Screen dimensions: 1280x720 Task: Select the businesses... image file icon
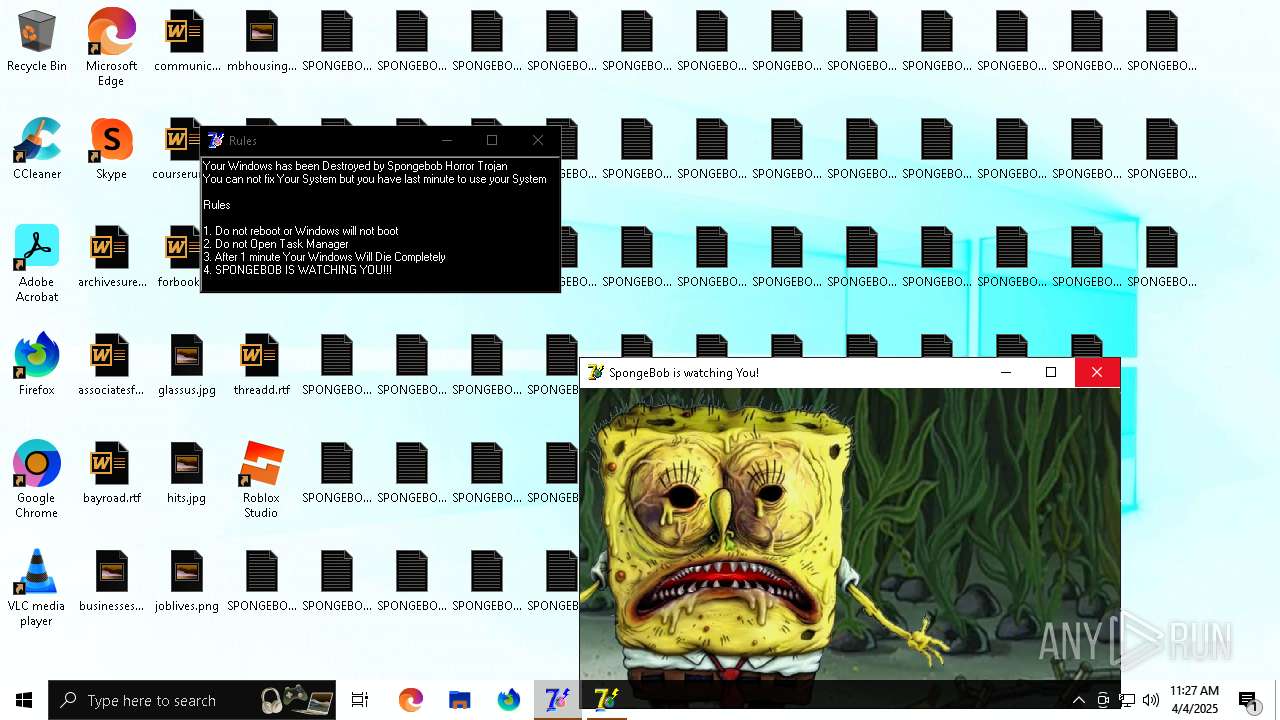click(x=112, y=582)
